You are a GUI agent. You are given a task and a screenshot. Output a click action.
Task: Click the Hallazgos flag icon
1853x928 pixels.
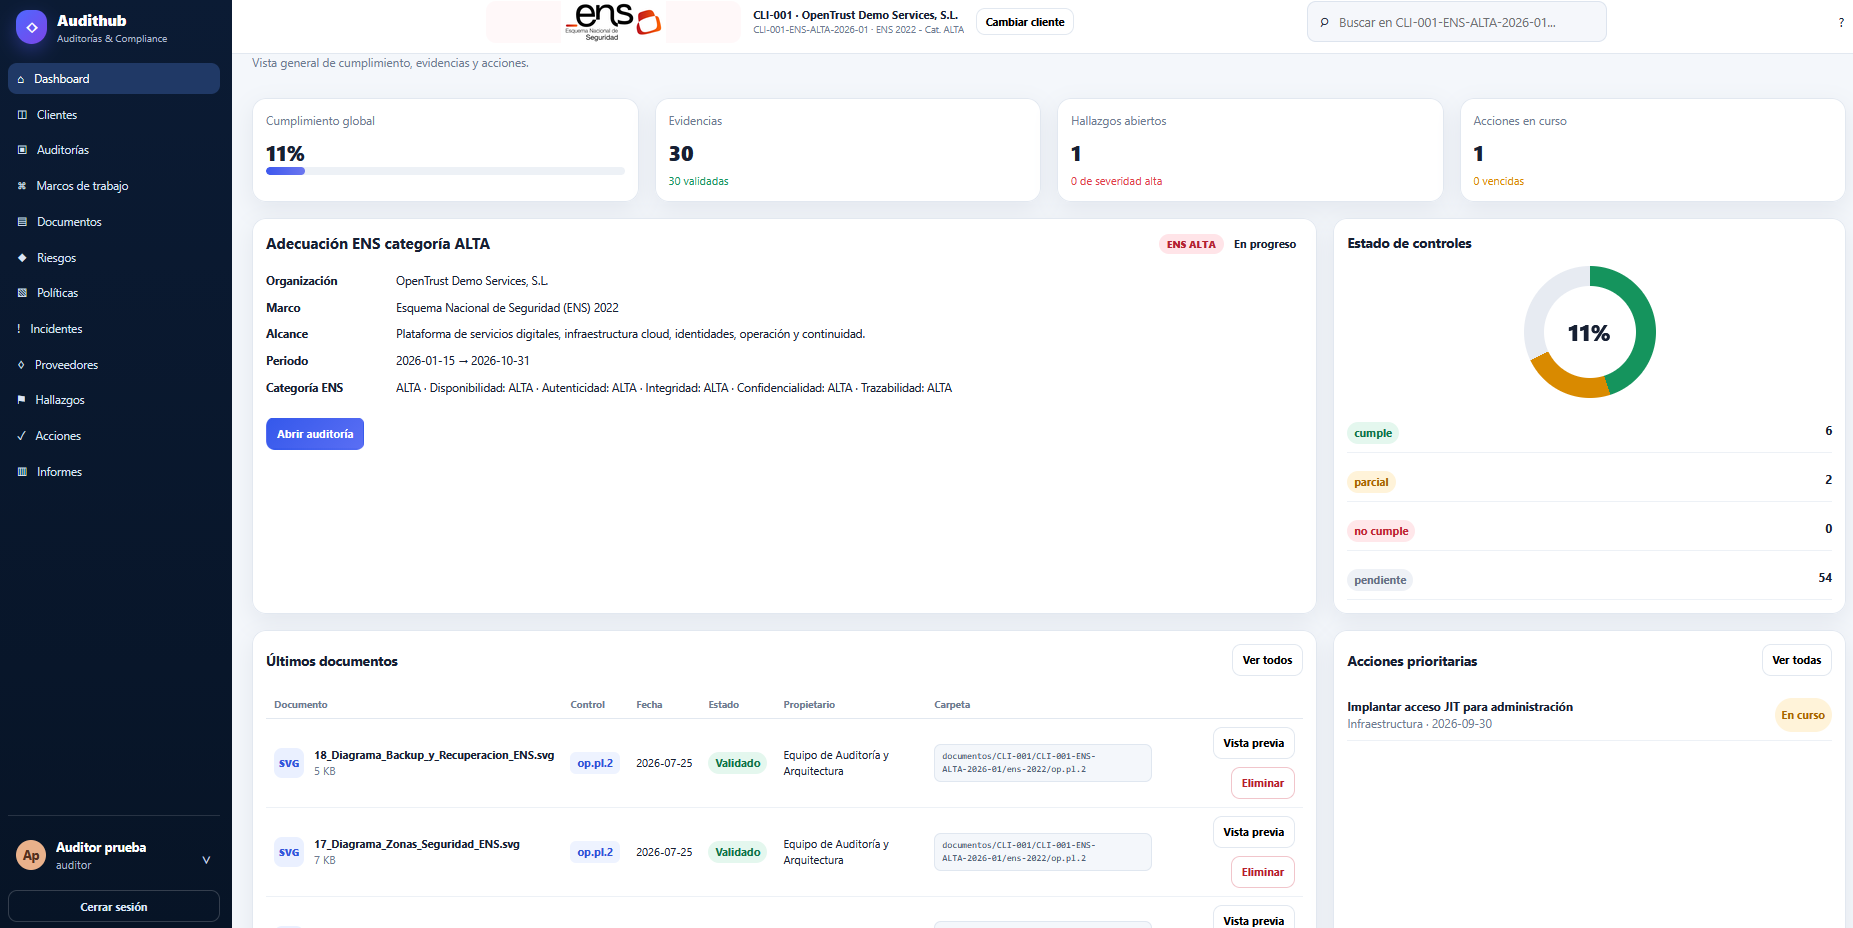tap(21, 400)
